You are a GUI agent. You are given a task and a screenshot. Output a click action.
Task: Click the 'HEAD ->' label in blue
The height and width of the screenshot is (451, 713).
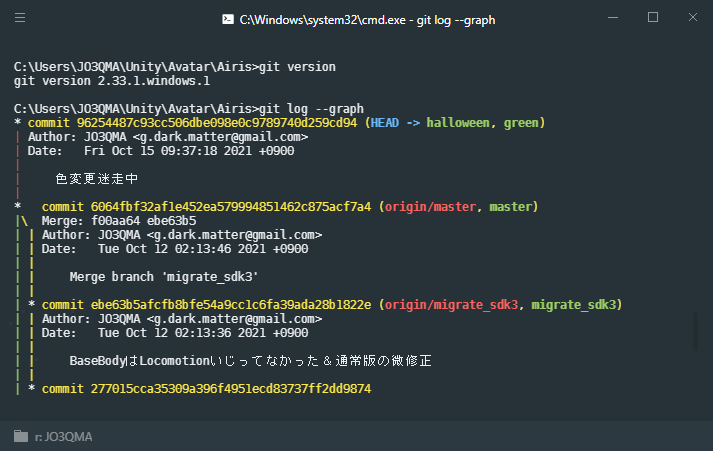coord(395,123)
